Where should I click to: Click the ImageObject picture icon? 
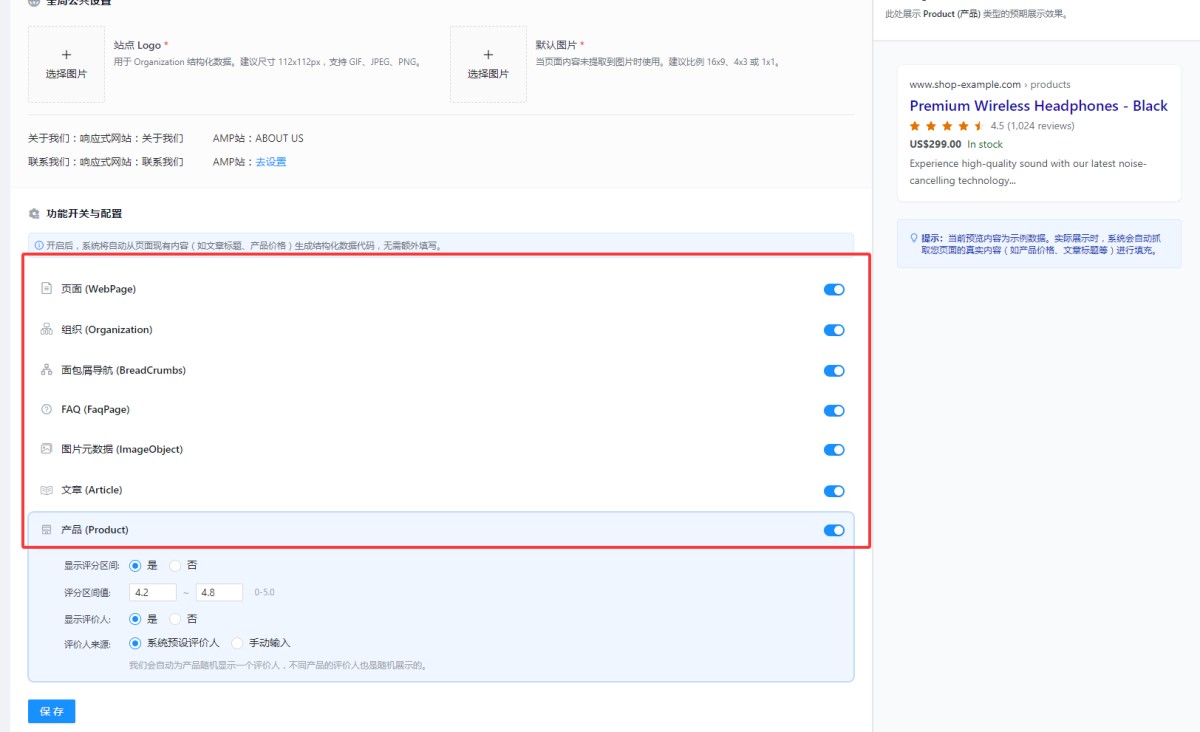point(46,449)
